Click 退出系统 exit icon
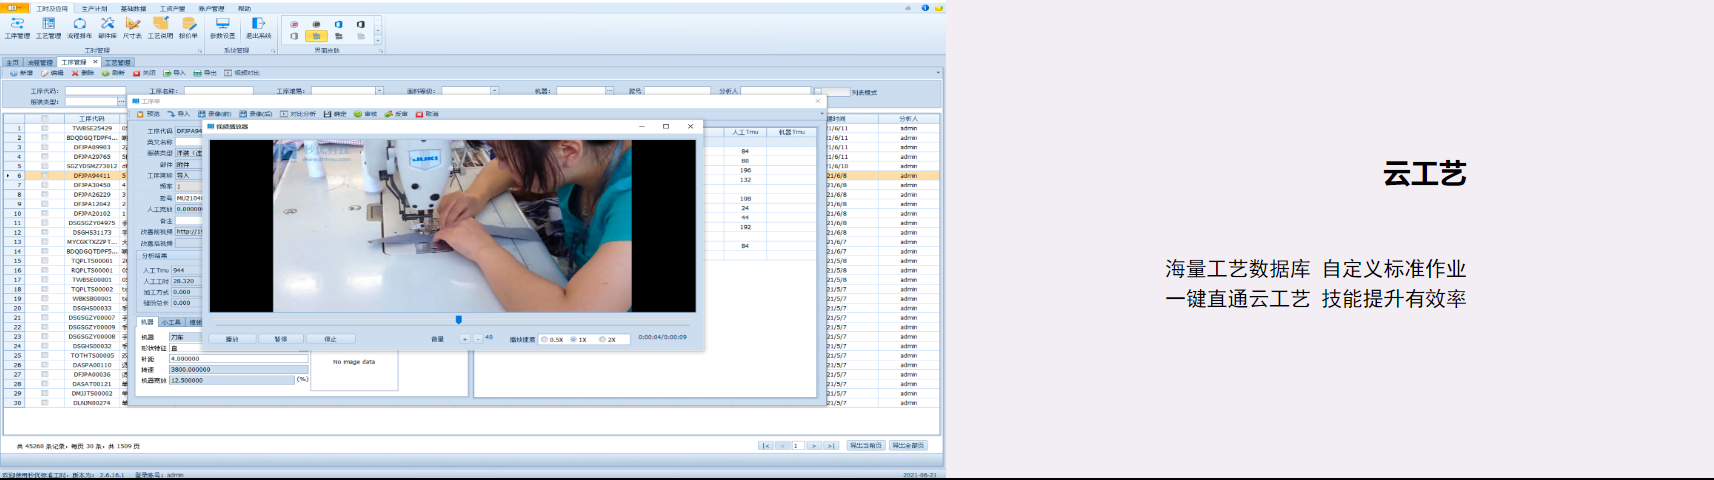The height and width of the screenshot is (480, 1714). pyautogui.click(x=258, y=23)
